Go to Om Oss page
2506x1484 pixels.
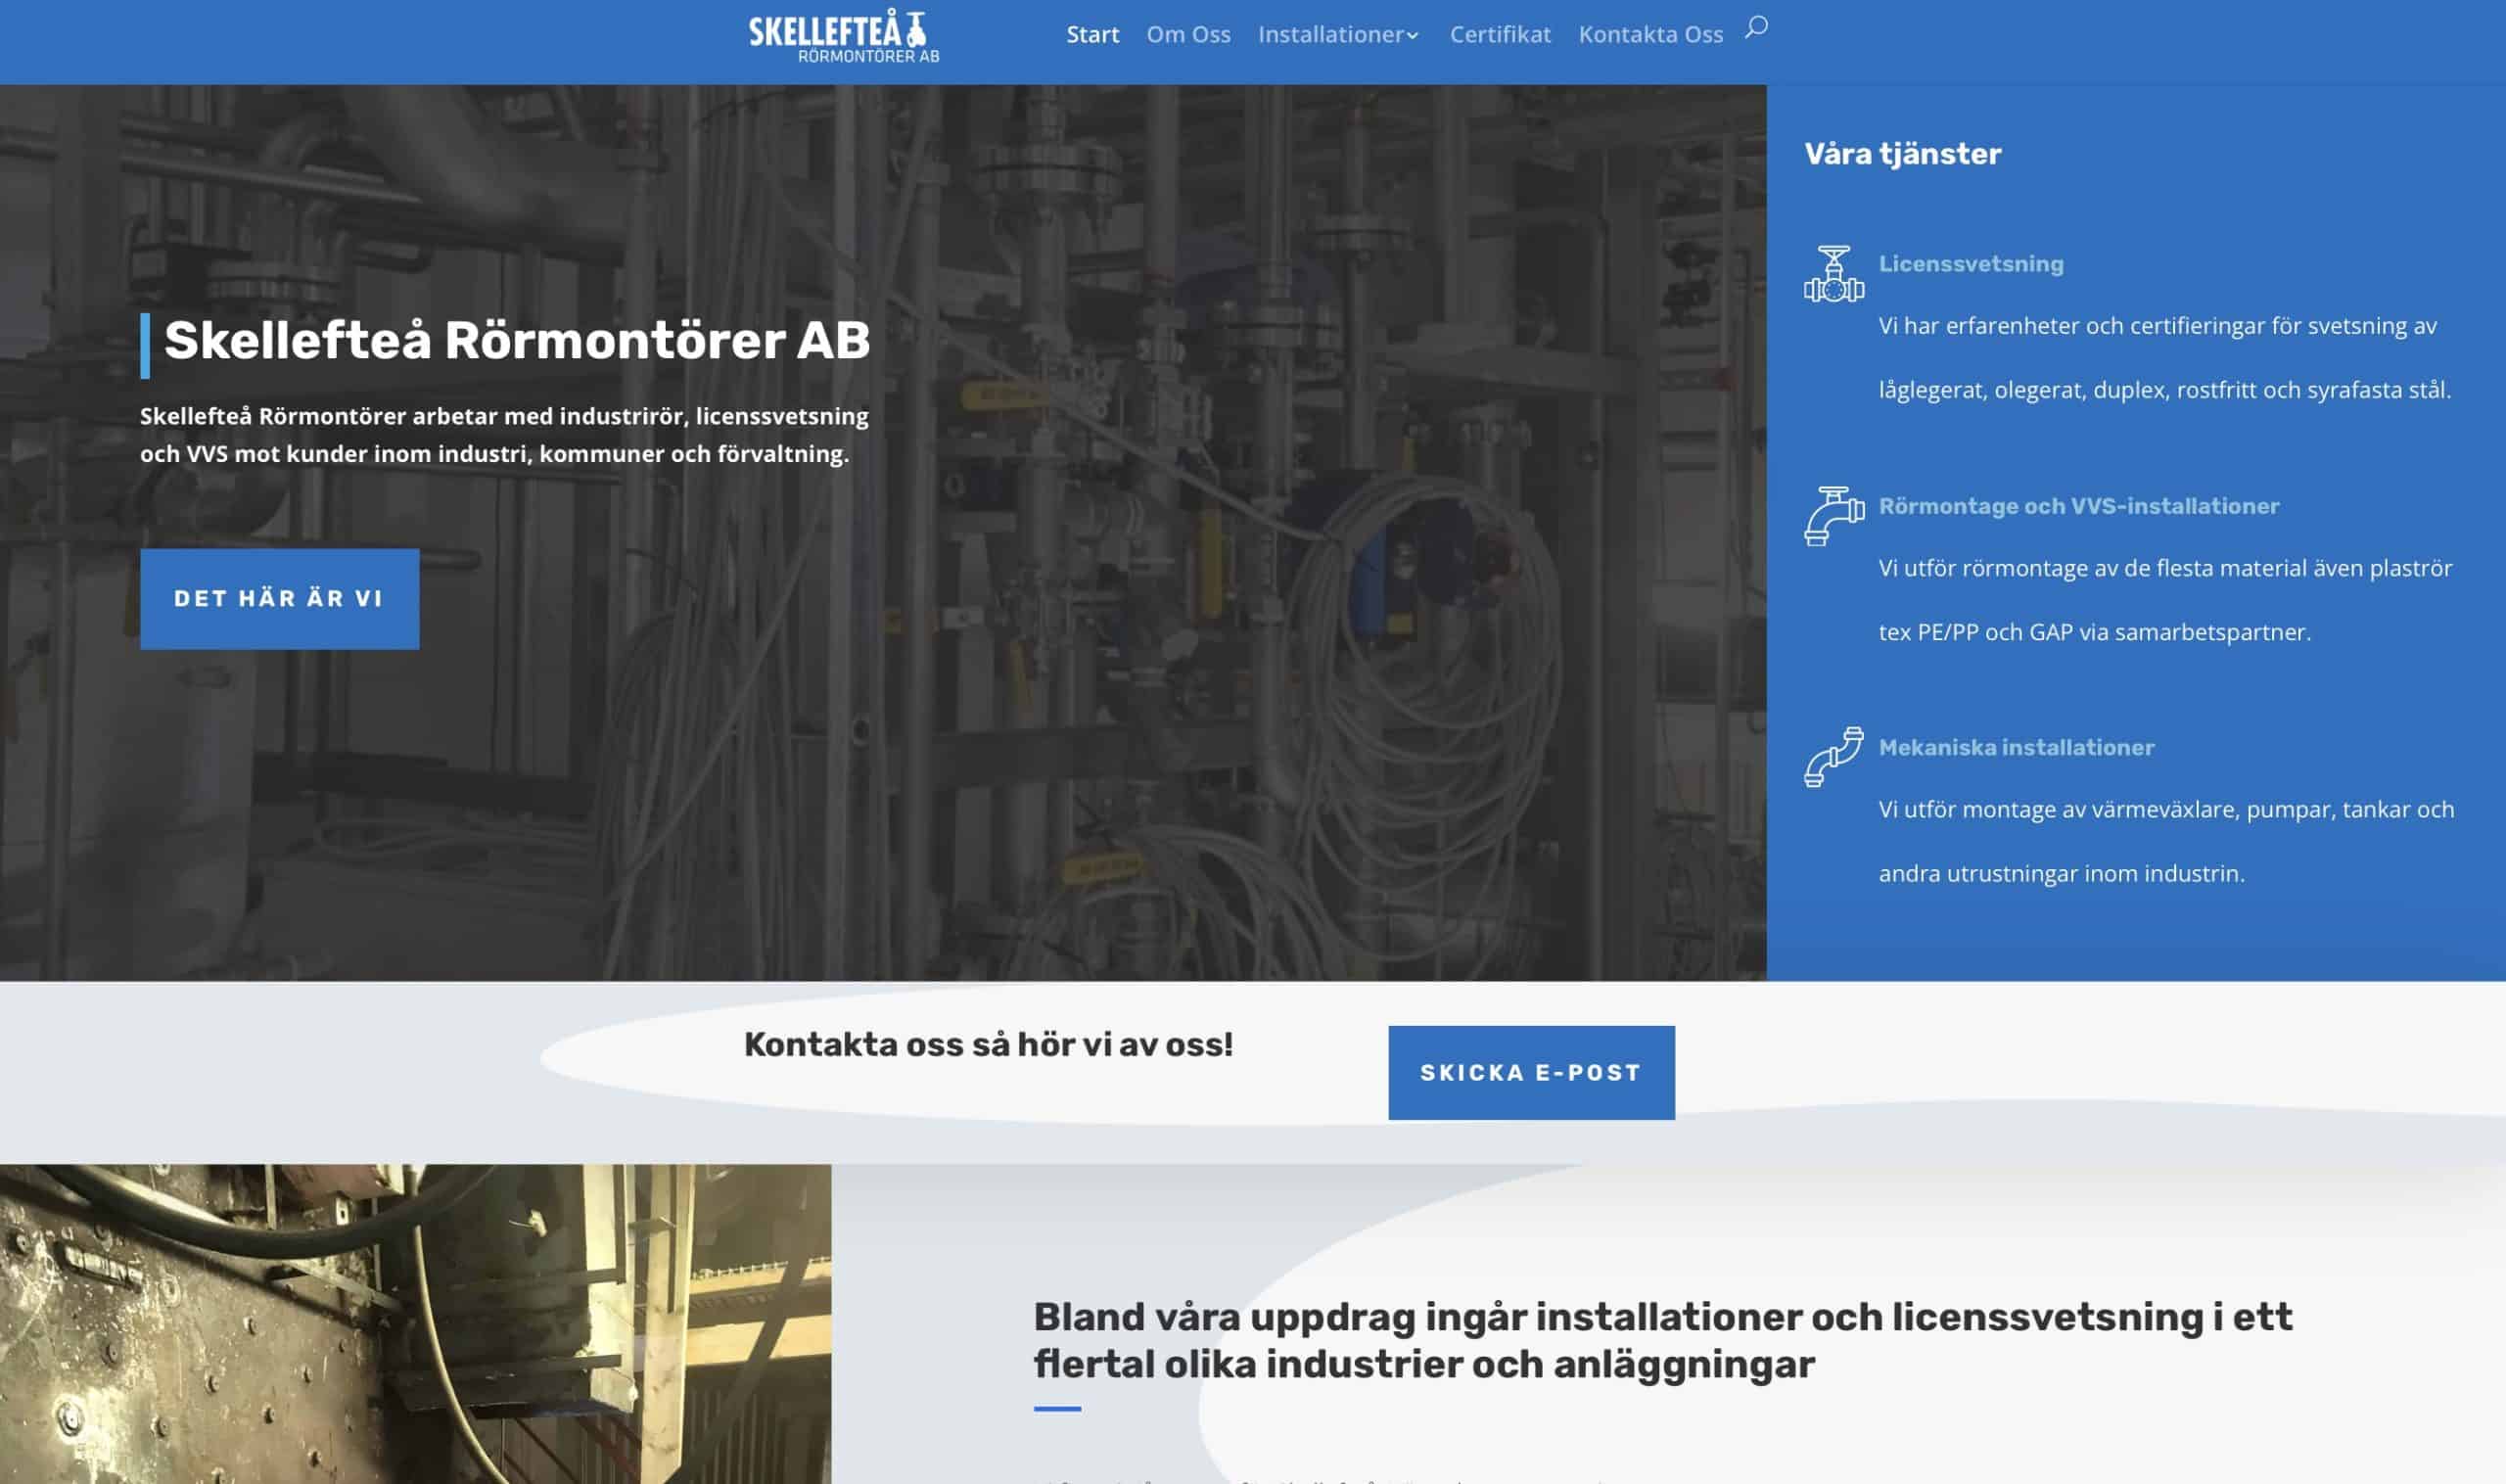pyautogui.click(x=1188, y=35)
